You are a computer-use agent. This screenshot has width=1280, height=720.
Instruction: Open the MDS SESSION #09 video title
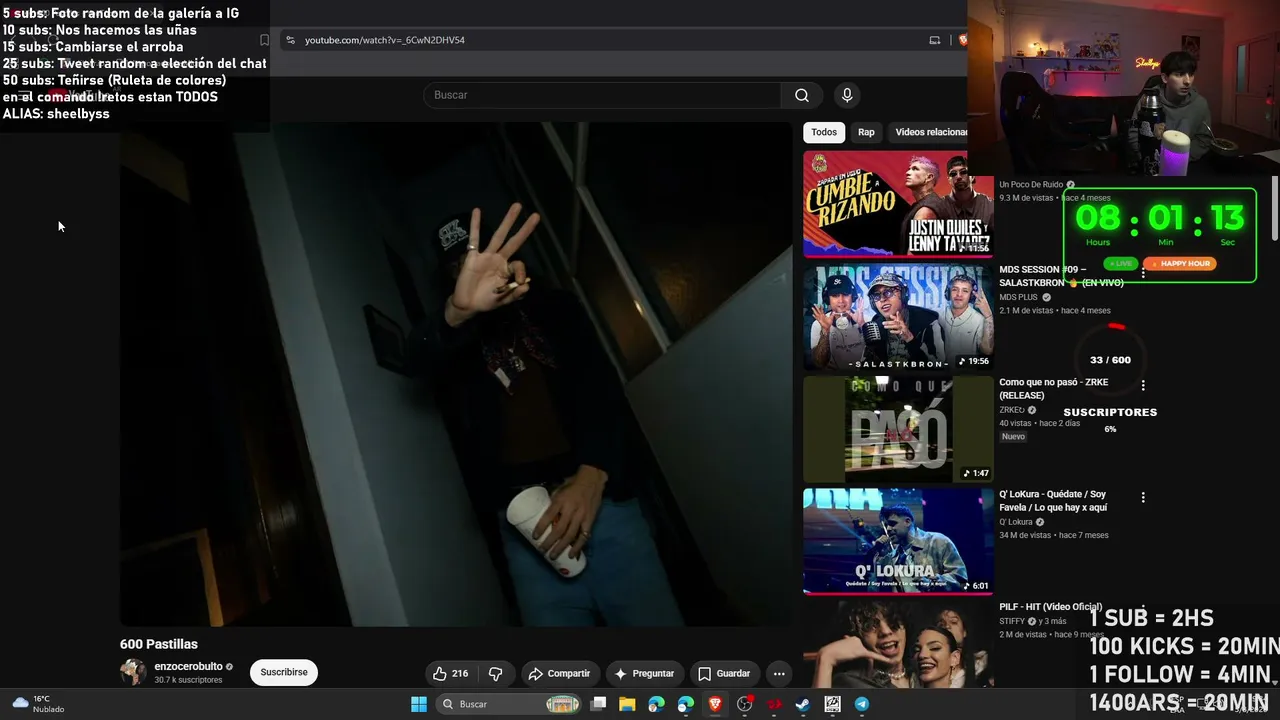[1061, 276]
